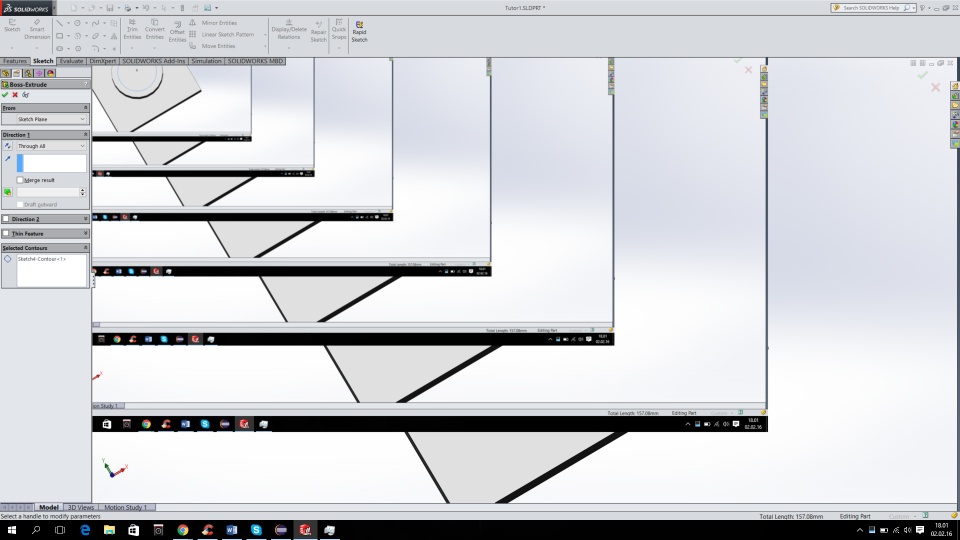The height and width of the screenshot is (540, 960).
Task: Expand the Direction 2 section chevron
Action: [85, 219]
